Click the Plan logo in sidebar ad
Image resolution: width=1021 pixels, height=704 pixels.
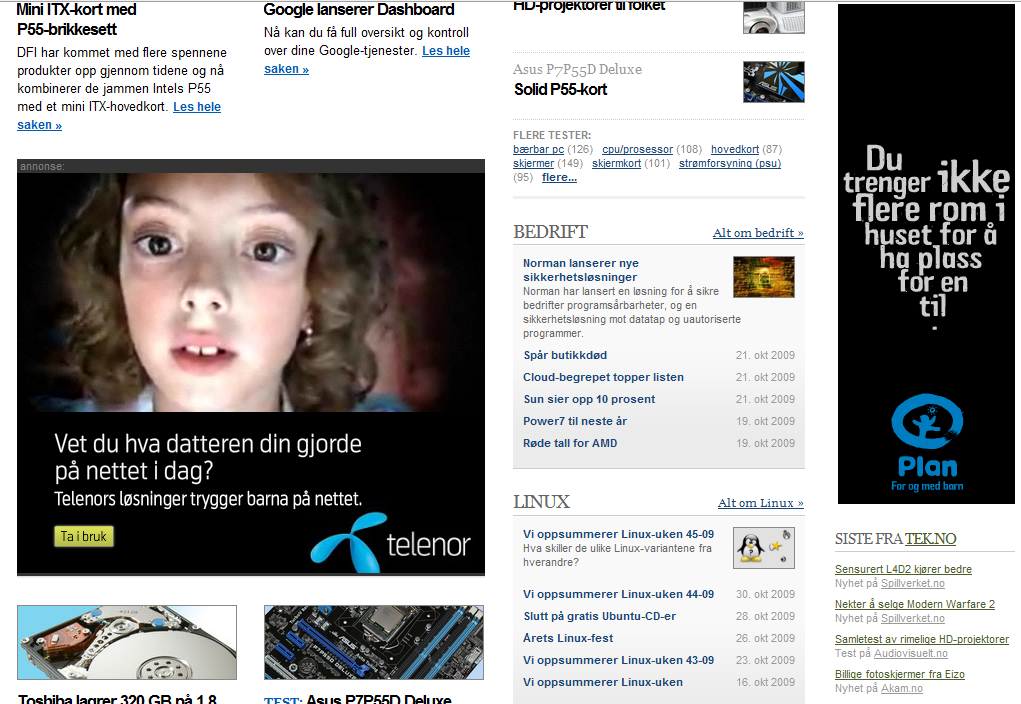[927, 442]
